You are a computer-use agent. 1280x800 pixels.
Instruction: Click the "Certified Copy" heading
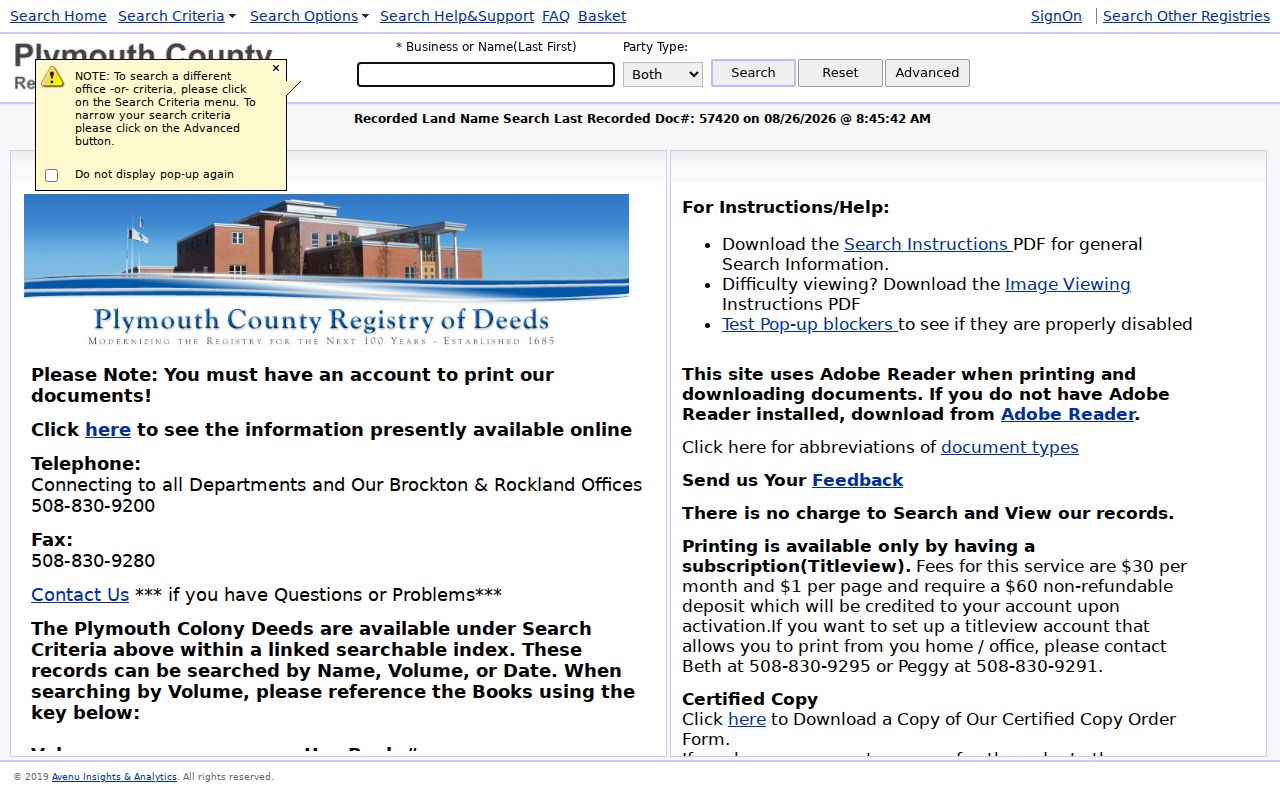(750, 699)
